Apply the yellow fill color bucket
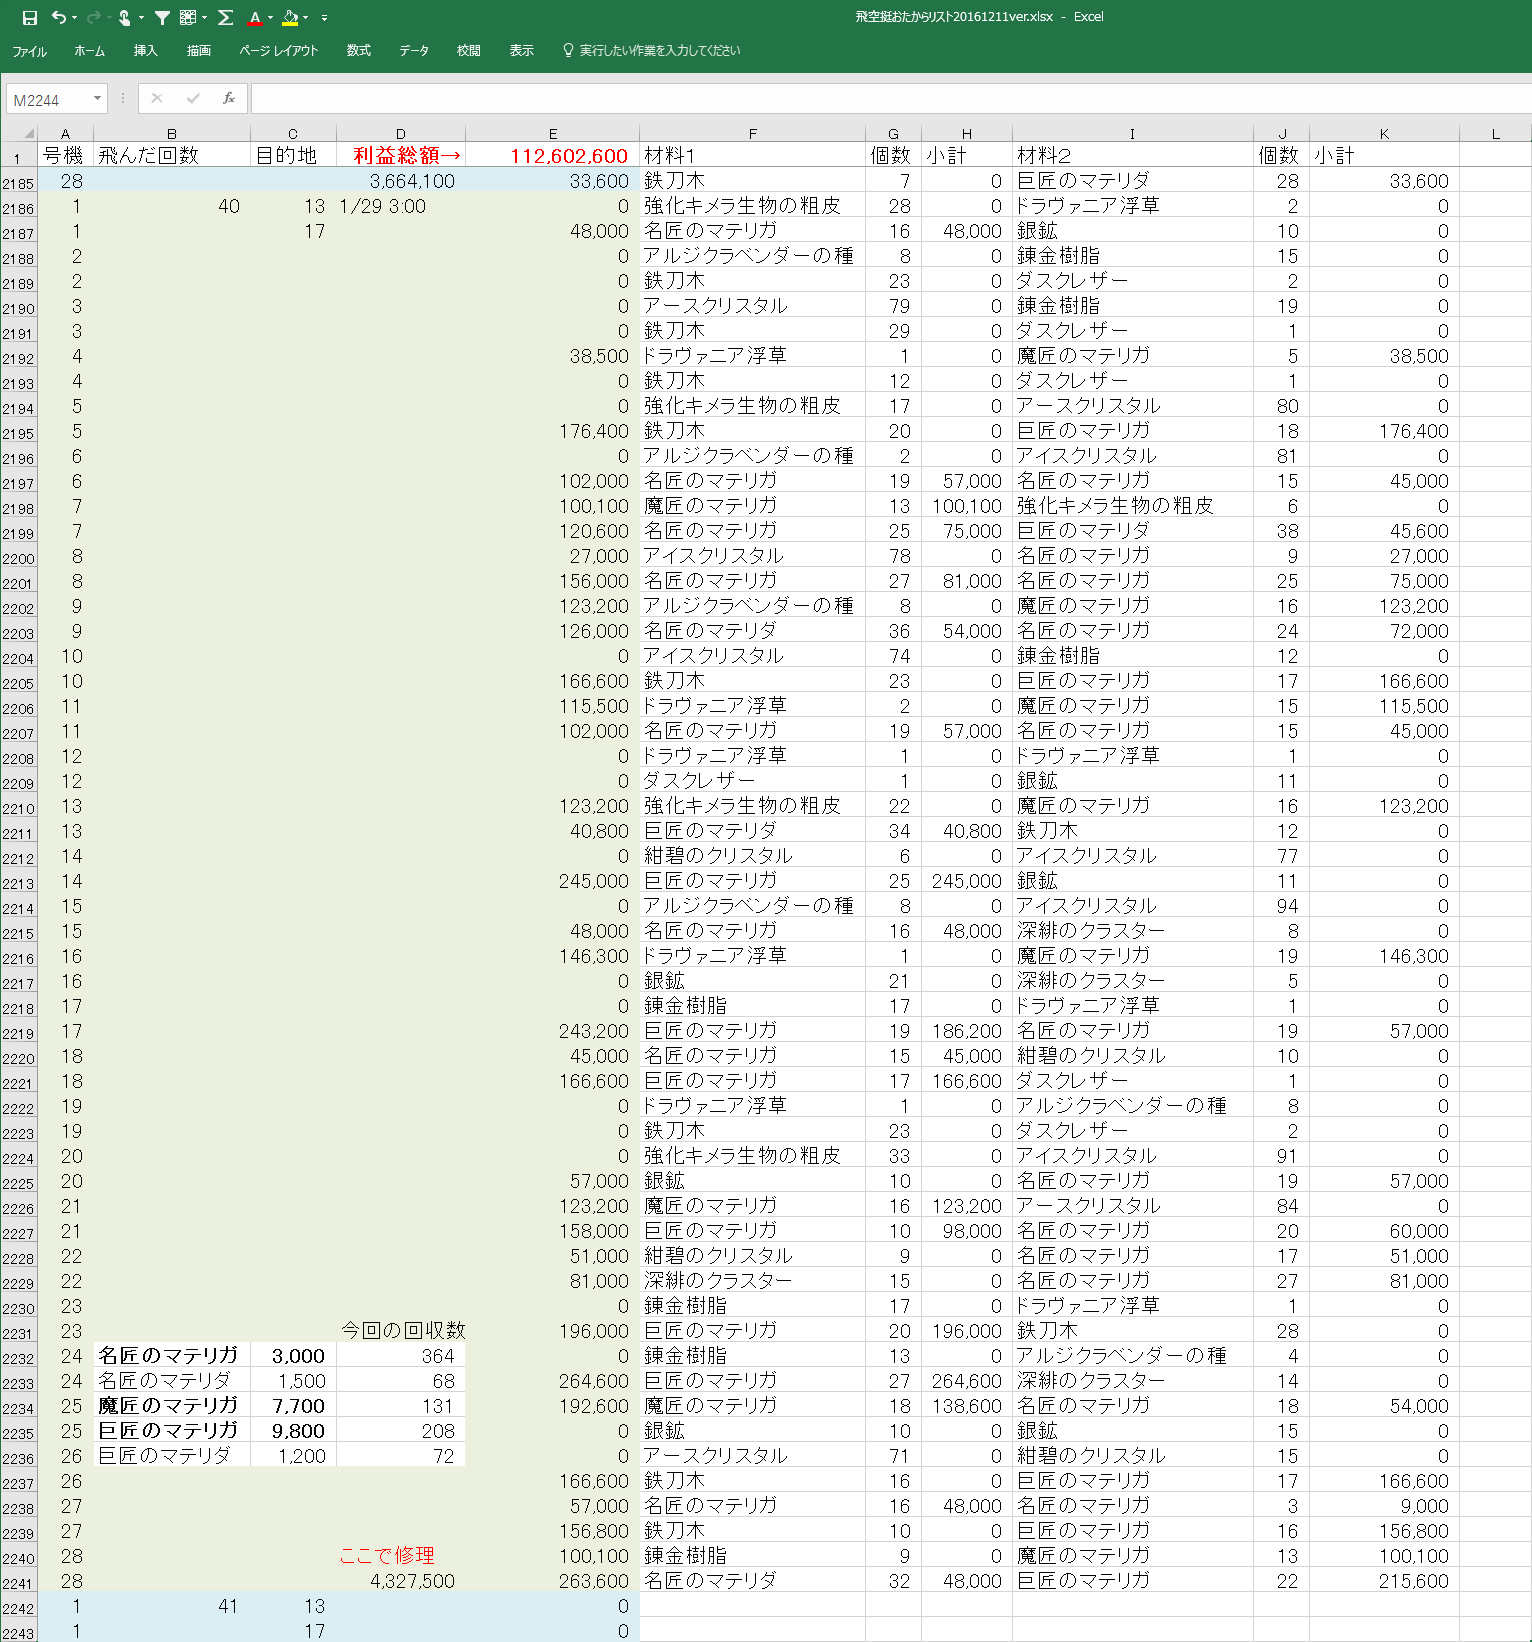The width and height of the screenshot is (1532, 1642). [x=290, y=17]
